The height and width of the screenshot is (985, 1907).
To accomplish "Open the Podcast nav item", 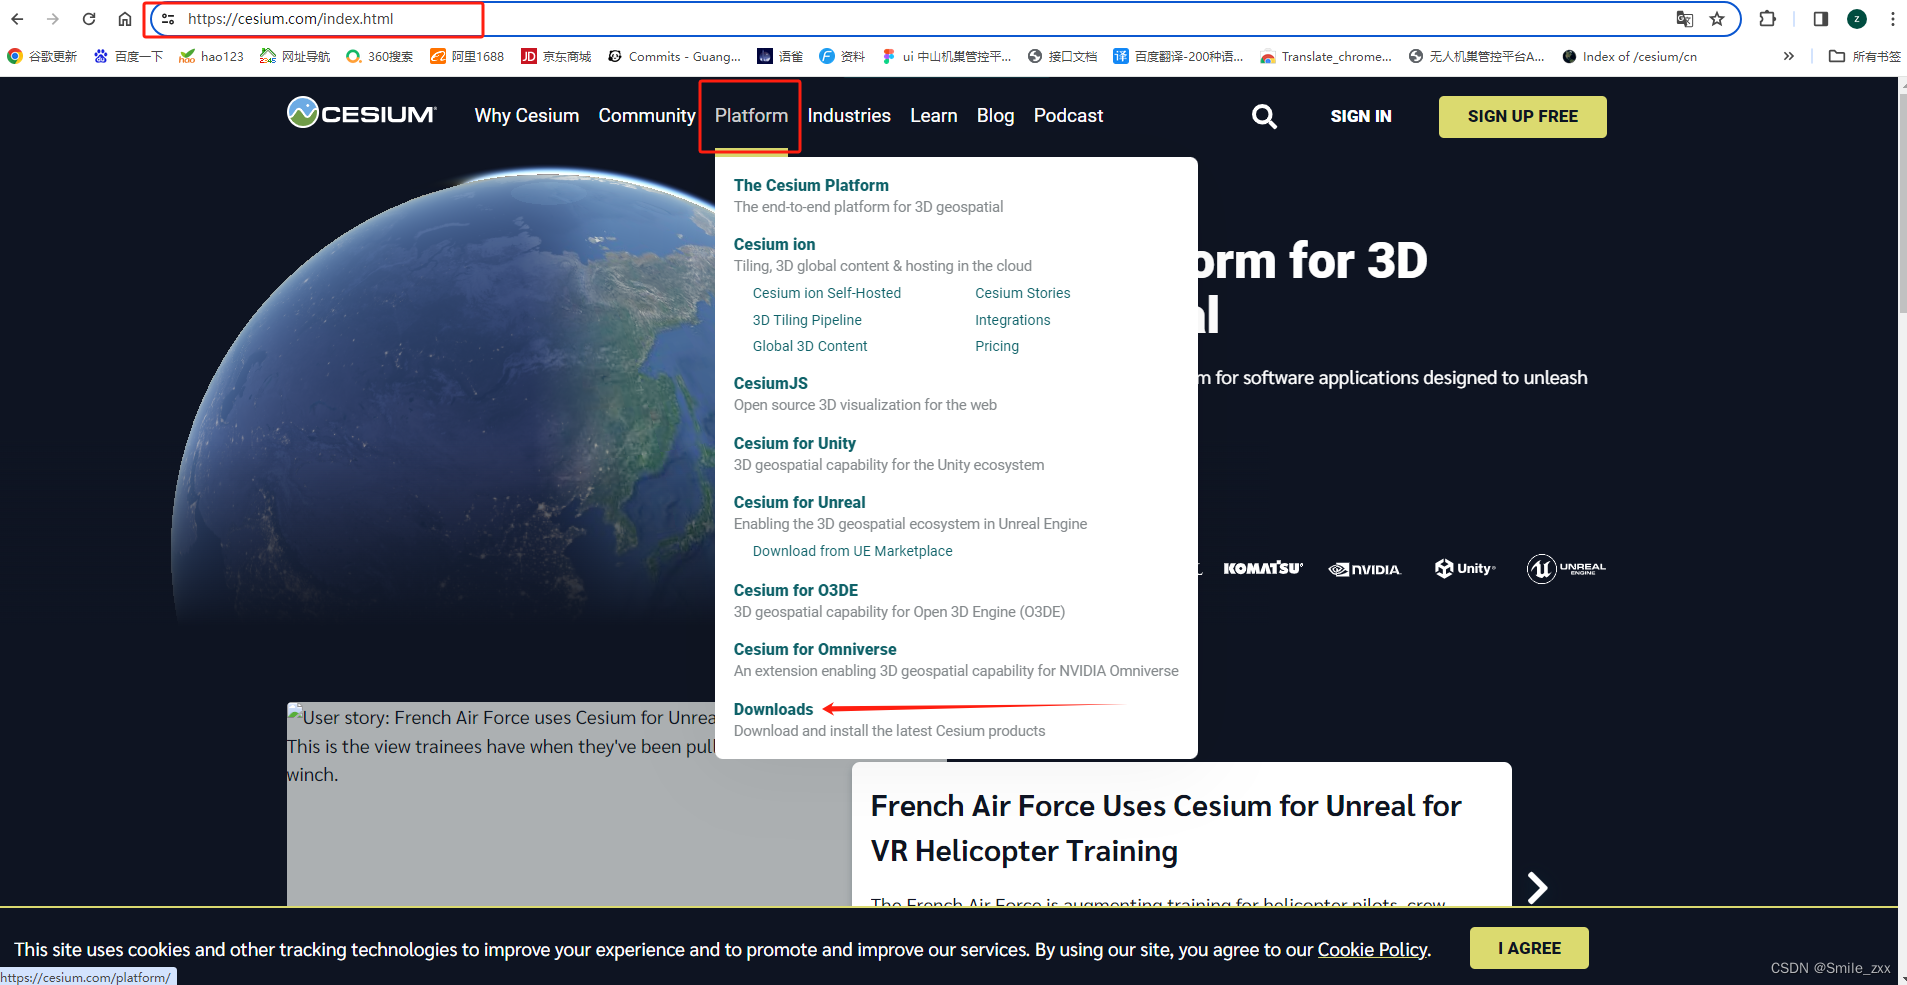I will pyautogui.click(x=1068, y=116).
